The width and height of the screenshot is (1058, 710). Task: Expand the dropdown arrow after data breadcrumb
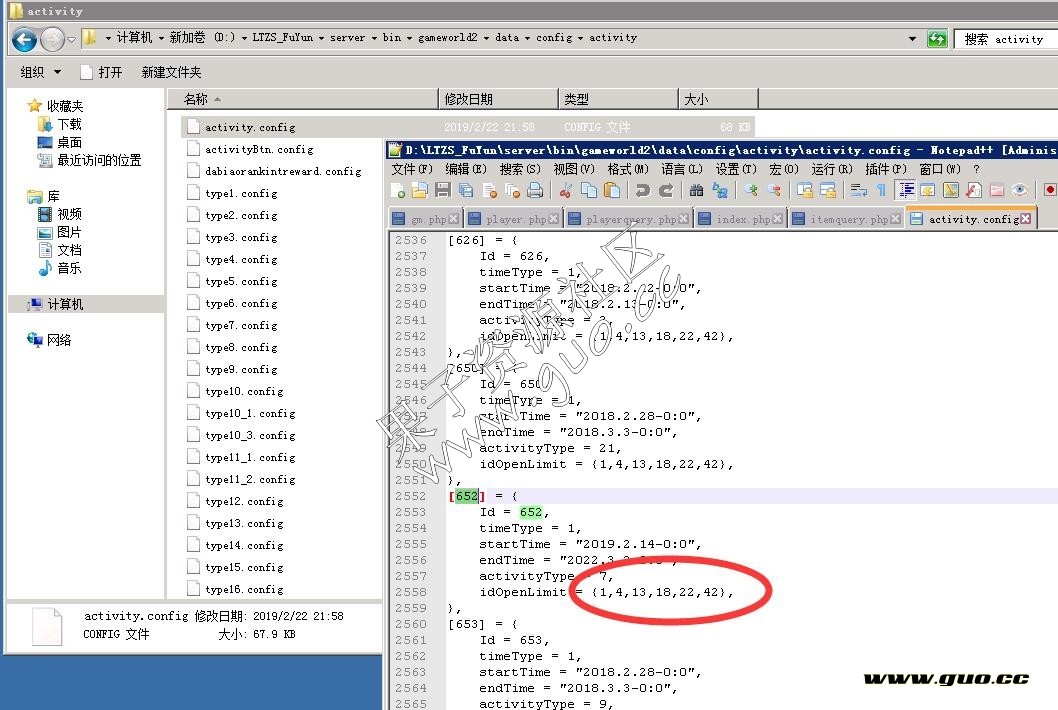(527, 38)
